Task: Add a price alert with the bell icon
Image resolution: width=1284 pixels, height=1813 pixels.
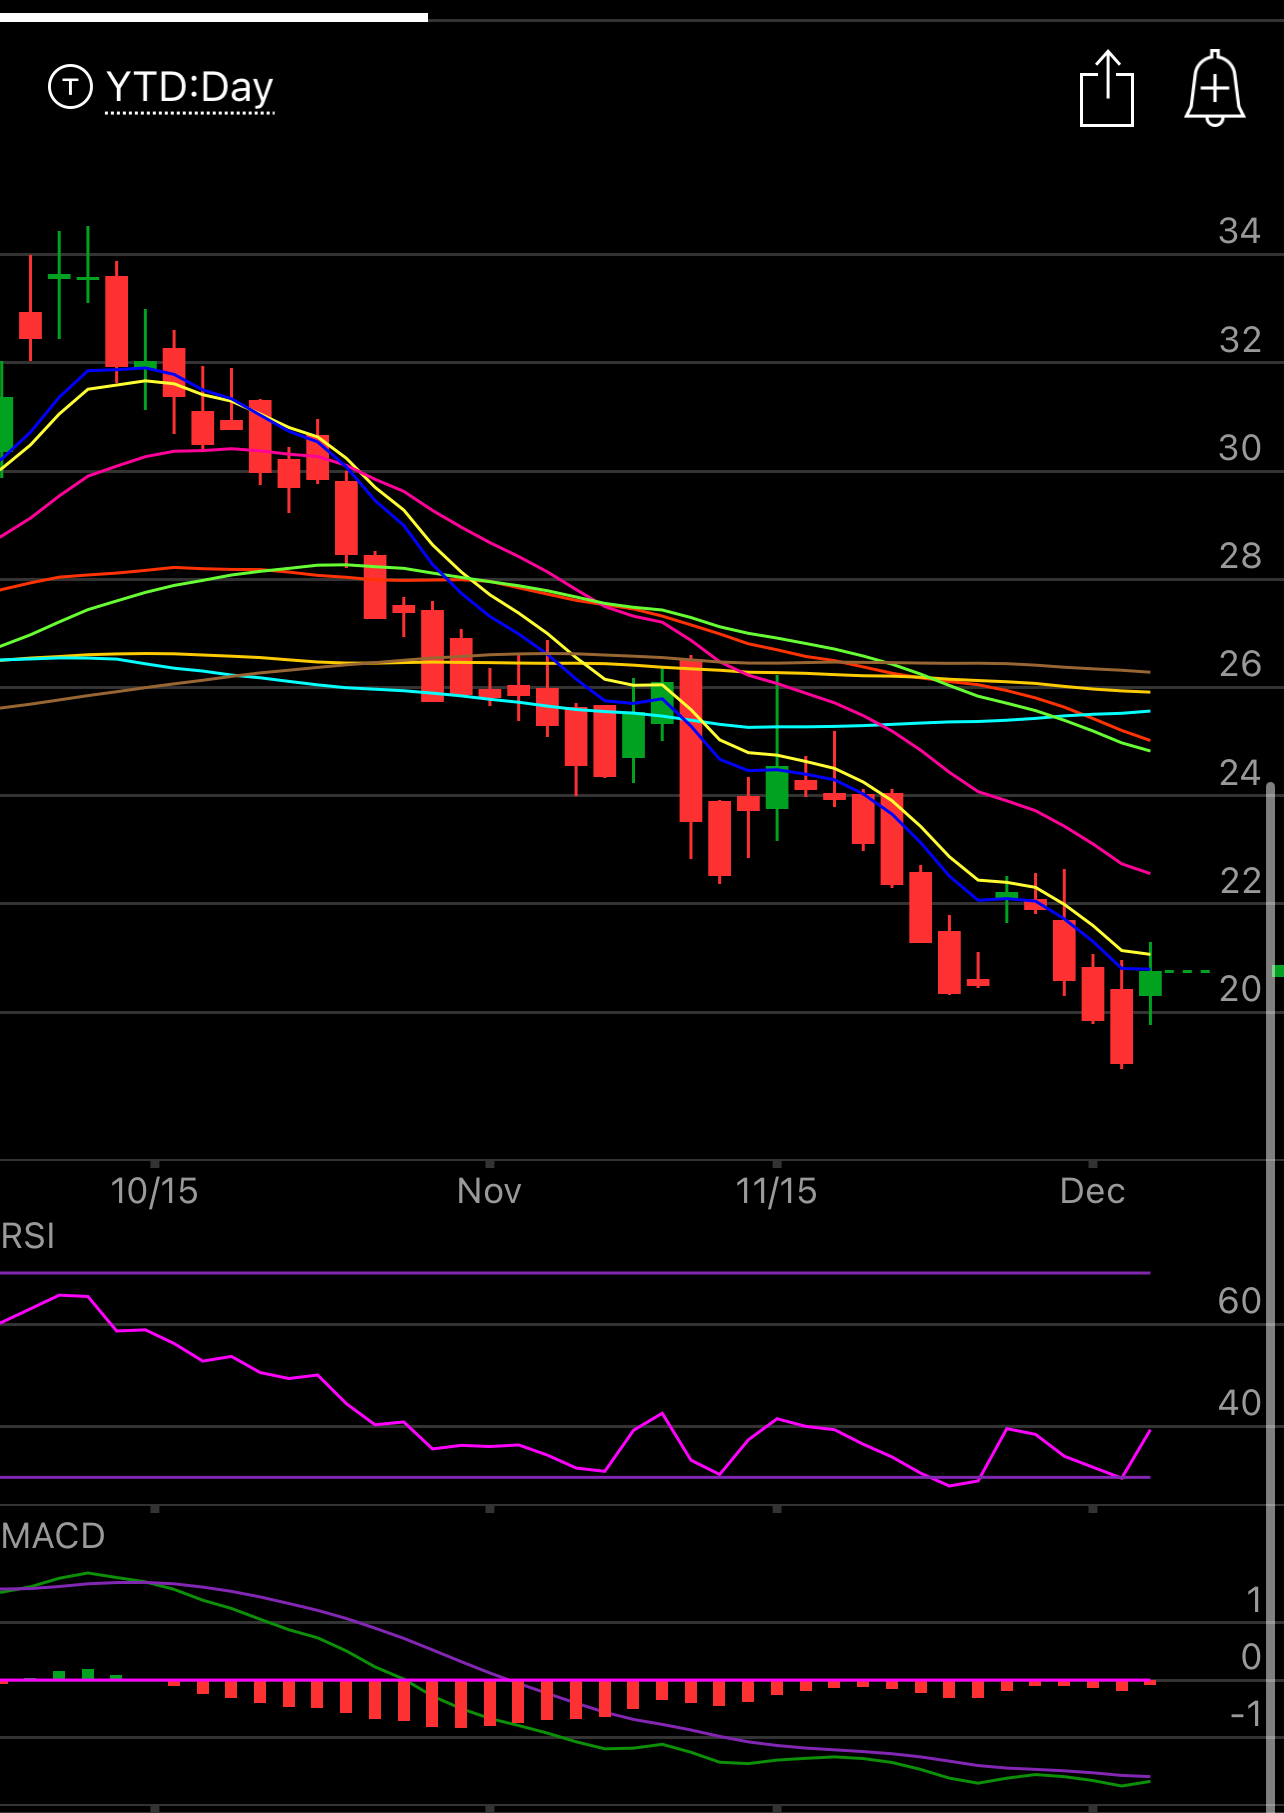Action: [1214, 88]
